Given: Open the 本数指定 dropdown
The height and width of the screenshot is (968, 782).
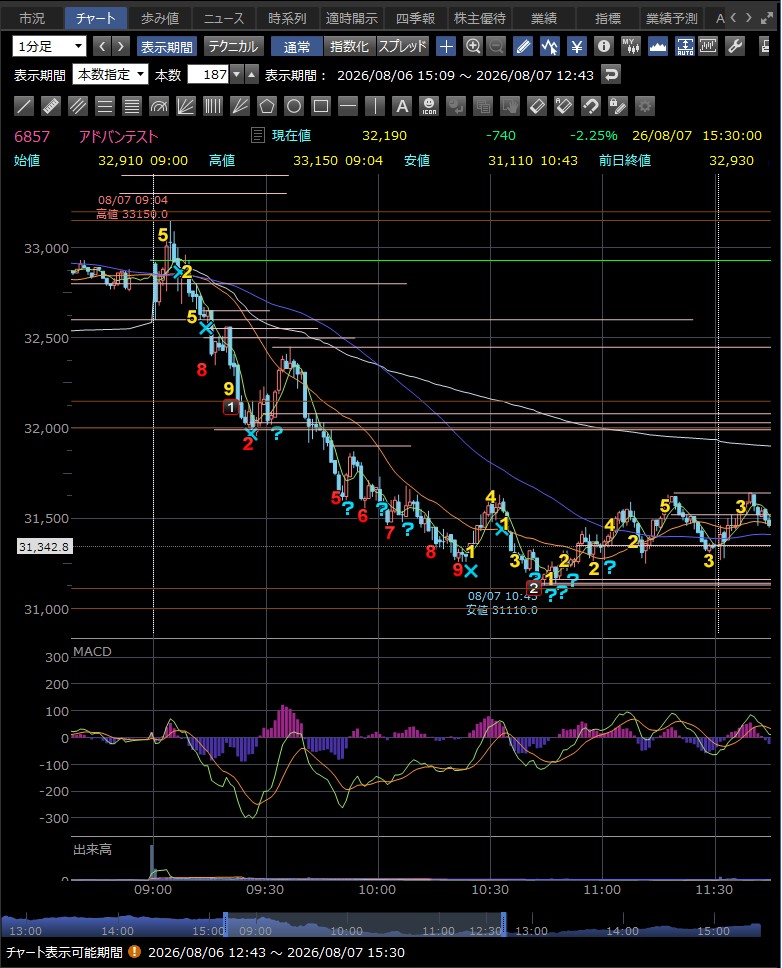Looking at the screenshot, I should 110,75.
